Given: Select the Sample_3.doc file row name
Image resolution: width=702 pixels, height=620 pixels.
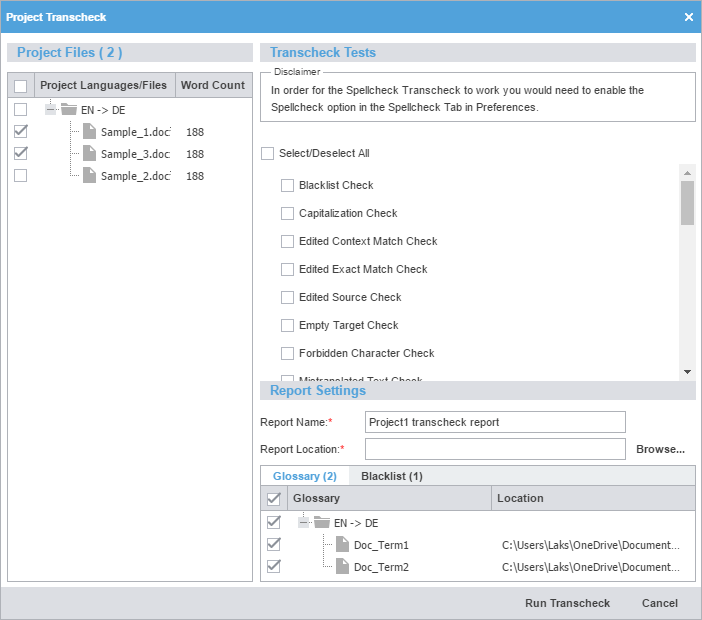Looking at the screenshot, I should [136, 154].
